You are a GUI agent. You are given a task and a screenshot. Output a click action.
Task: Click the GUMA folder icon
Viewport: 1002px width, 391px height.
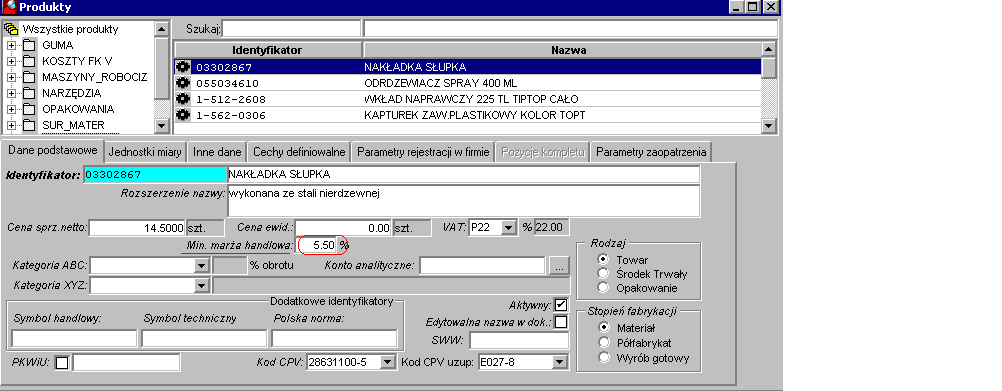29,45
